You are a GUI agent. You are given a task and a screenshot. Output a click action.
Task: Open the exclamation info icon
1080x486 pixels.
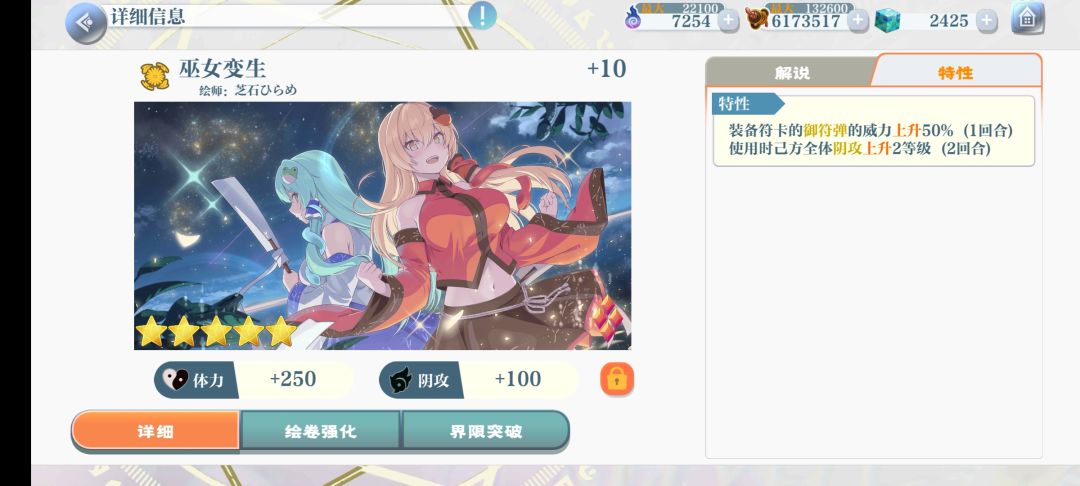[482, 15]
